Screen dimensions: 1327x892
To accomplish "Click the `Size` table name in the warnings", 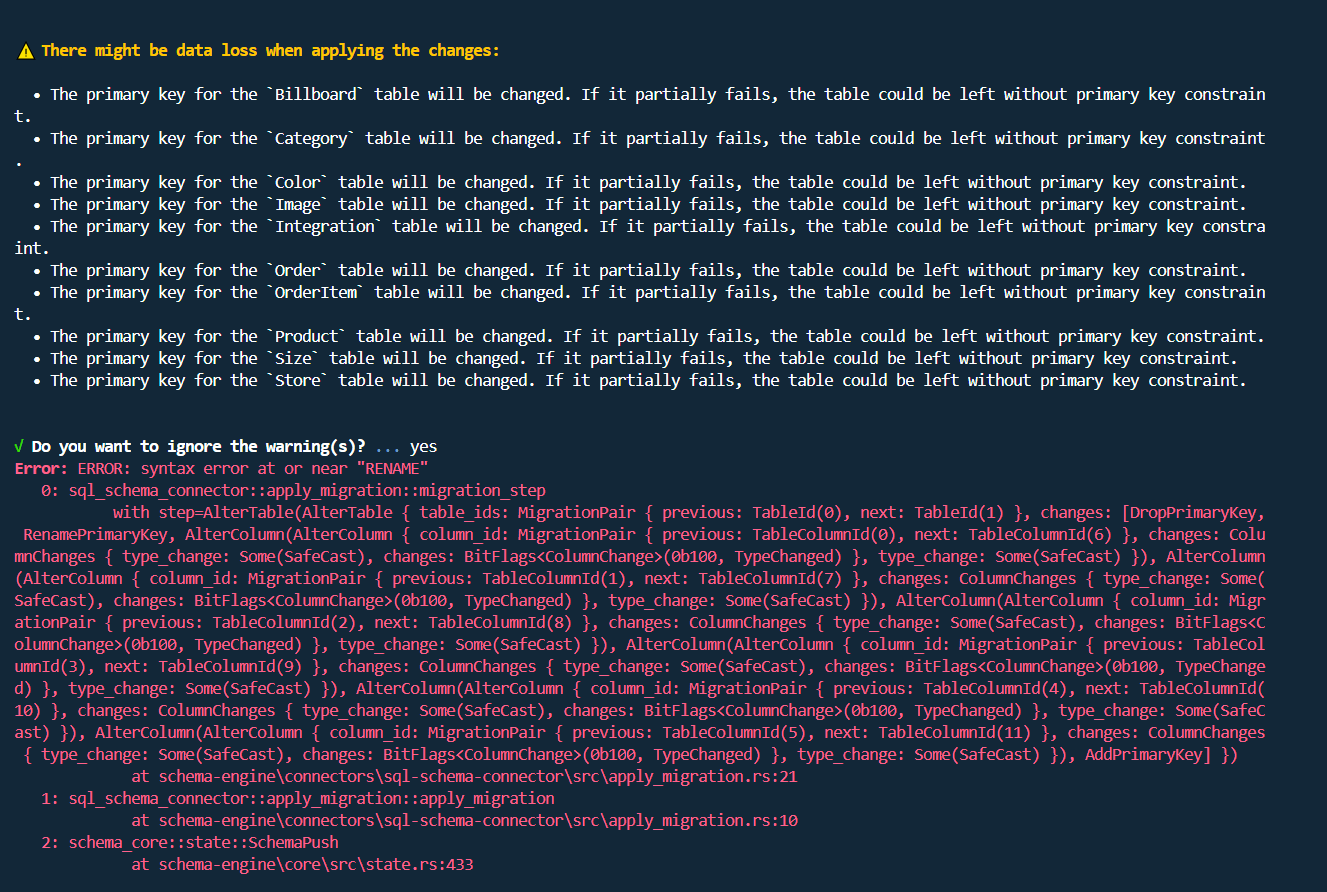I will 293,358.
